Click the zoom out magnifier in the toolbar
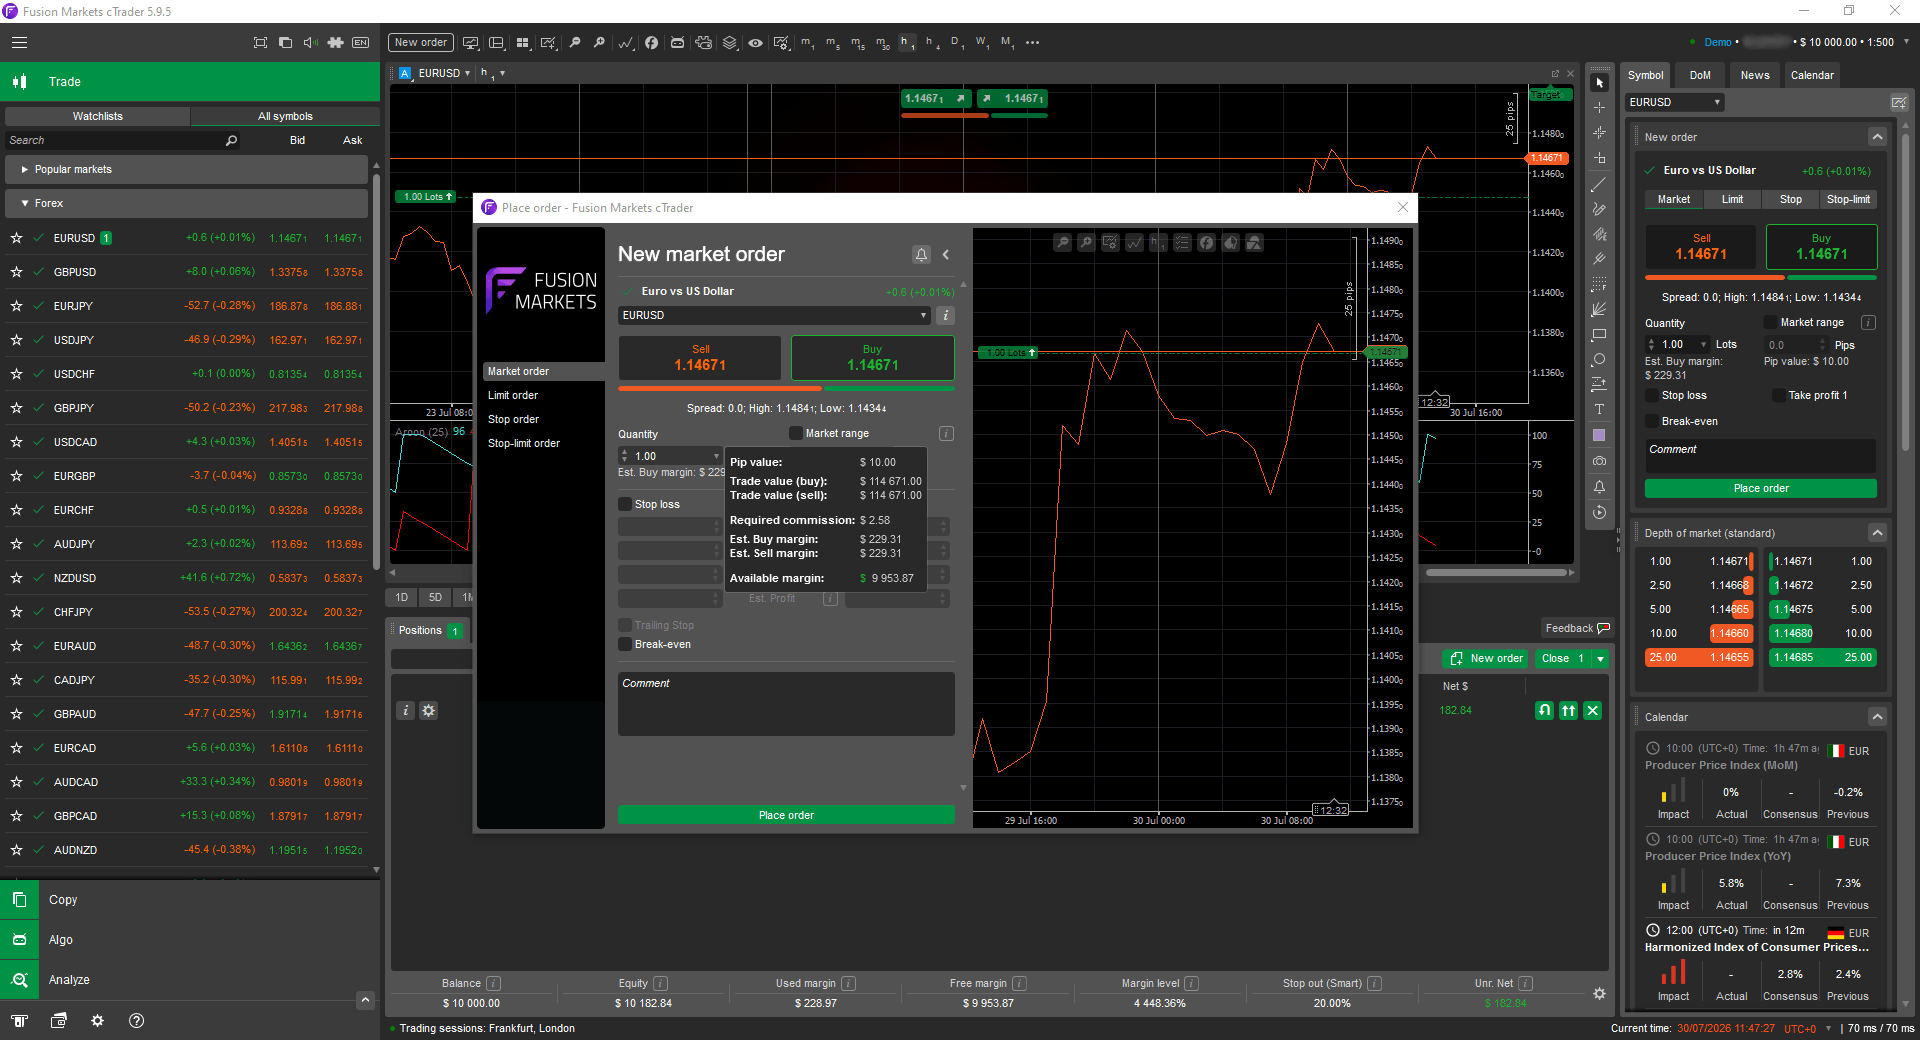 click(x=575, y=42)
